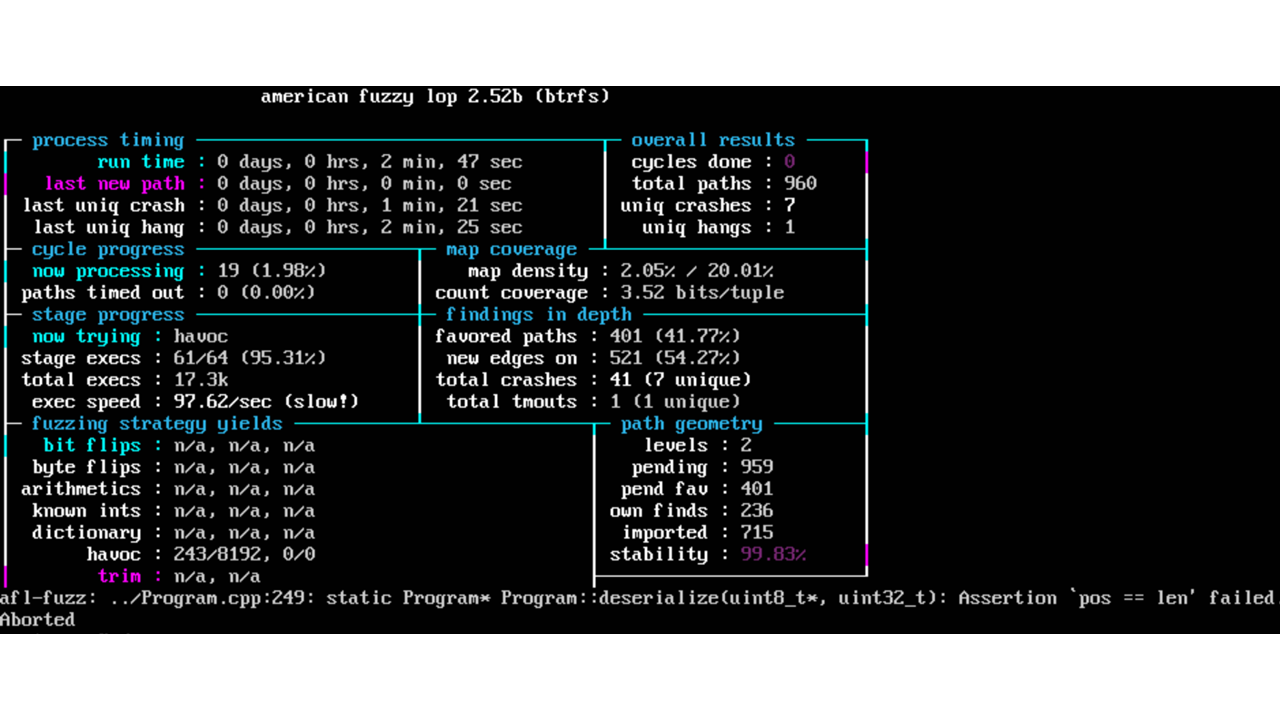Viewport: 1280px width, 720px height.
Task: Select the 'path geometry' section header
Action: tap(691, 424)
